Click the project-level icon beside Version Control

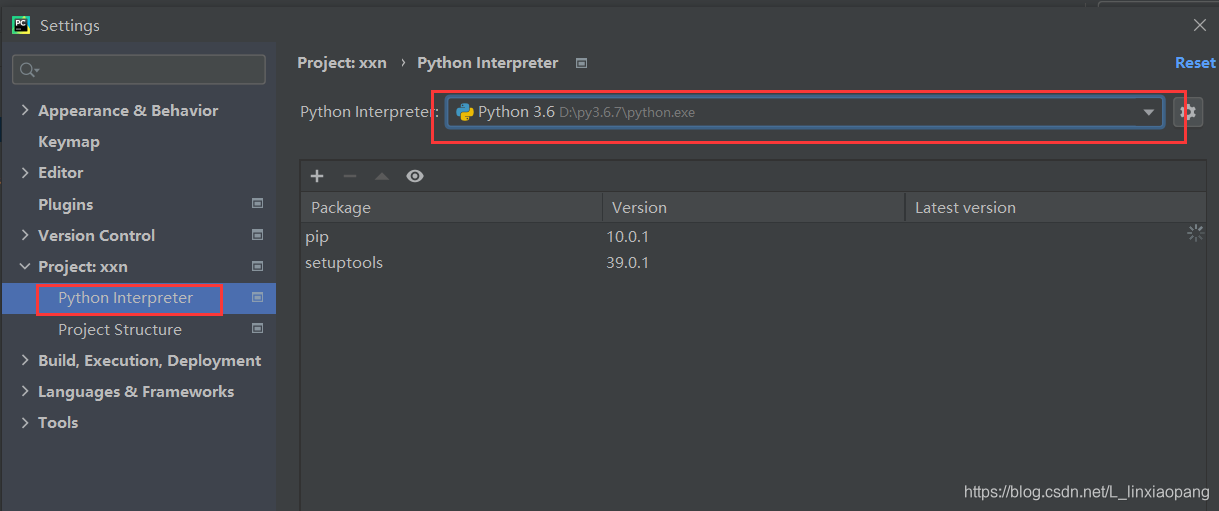[257, 235]
